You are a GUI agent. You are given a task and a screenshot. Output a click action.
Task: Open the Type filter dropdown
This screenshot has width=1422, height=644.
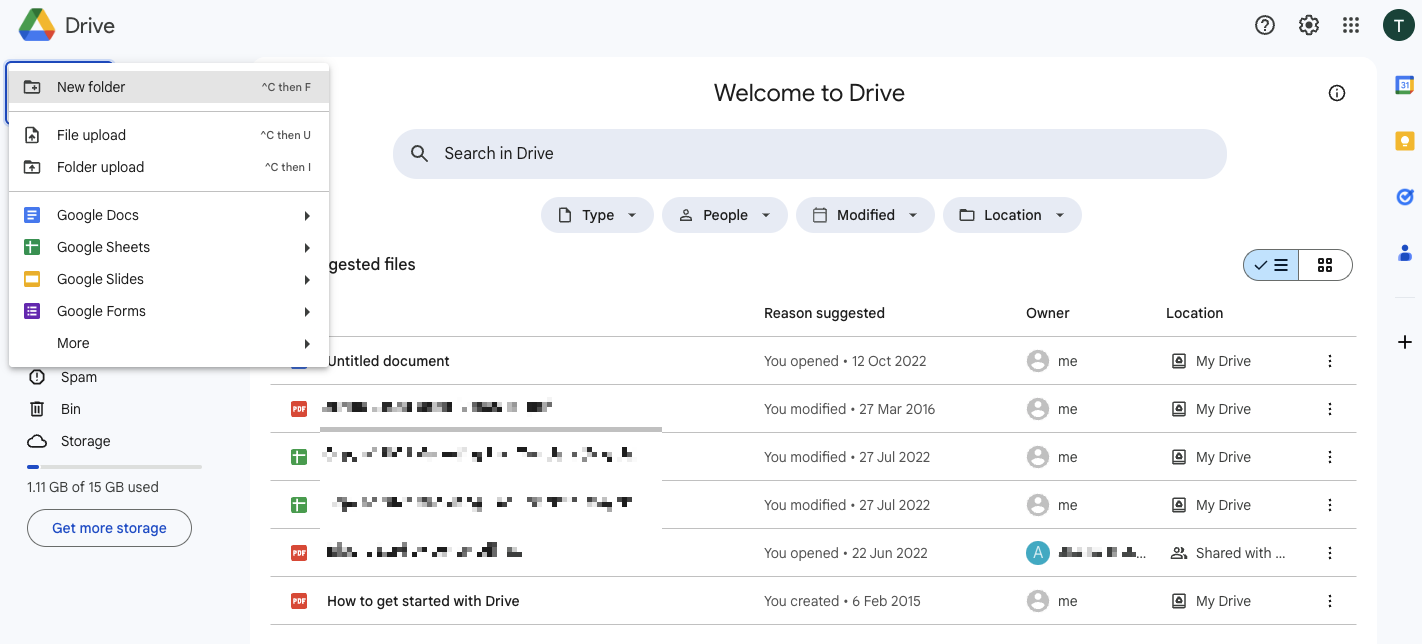597,214
